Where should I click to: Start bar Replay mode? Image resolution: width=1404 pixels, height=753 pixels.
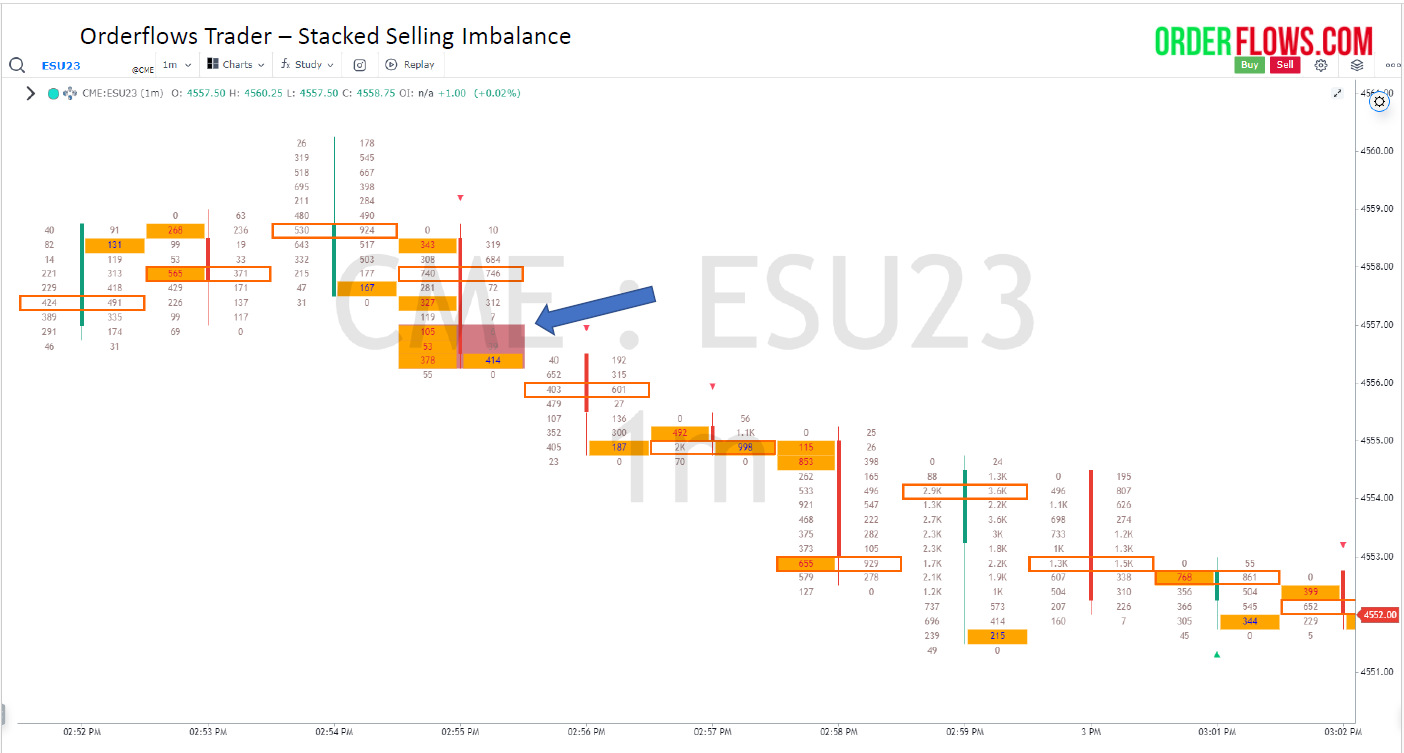click(410, 65)
